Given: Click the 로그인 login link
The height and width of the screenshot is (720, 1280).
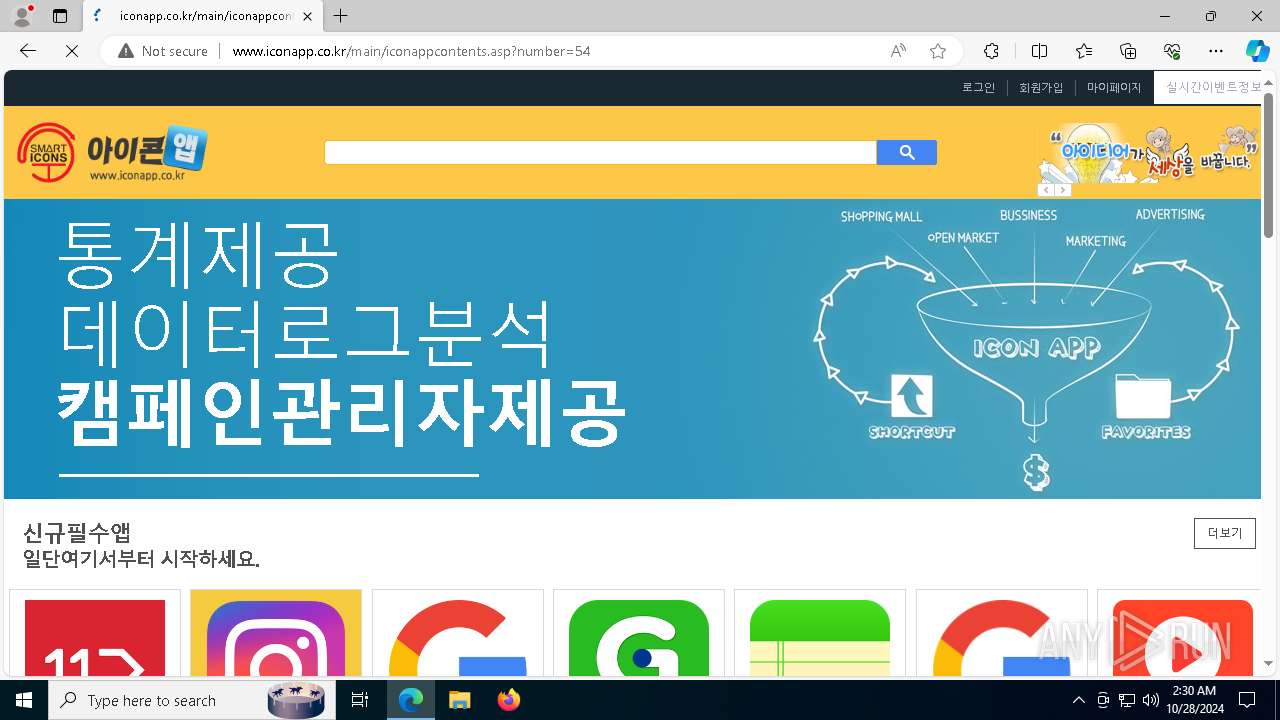Looking at the screenshot, I should (x=979, y=88).
